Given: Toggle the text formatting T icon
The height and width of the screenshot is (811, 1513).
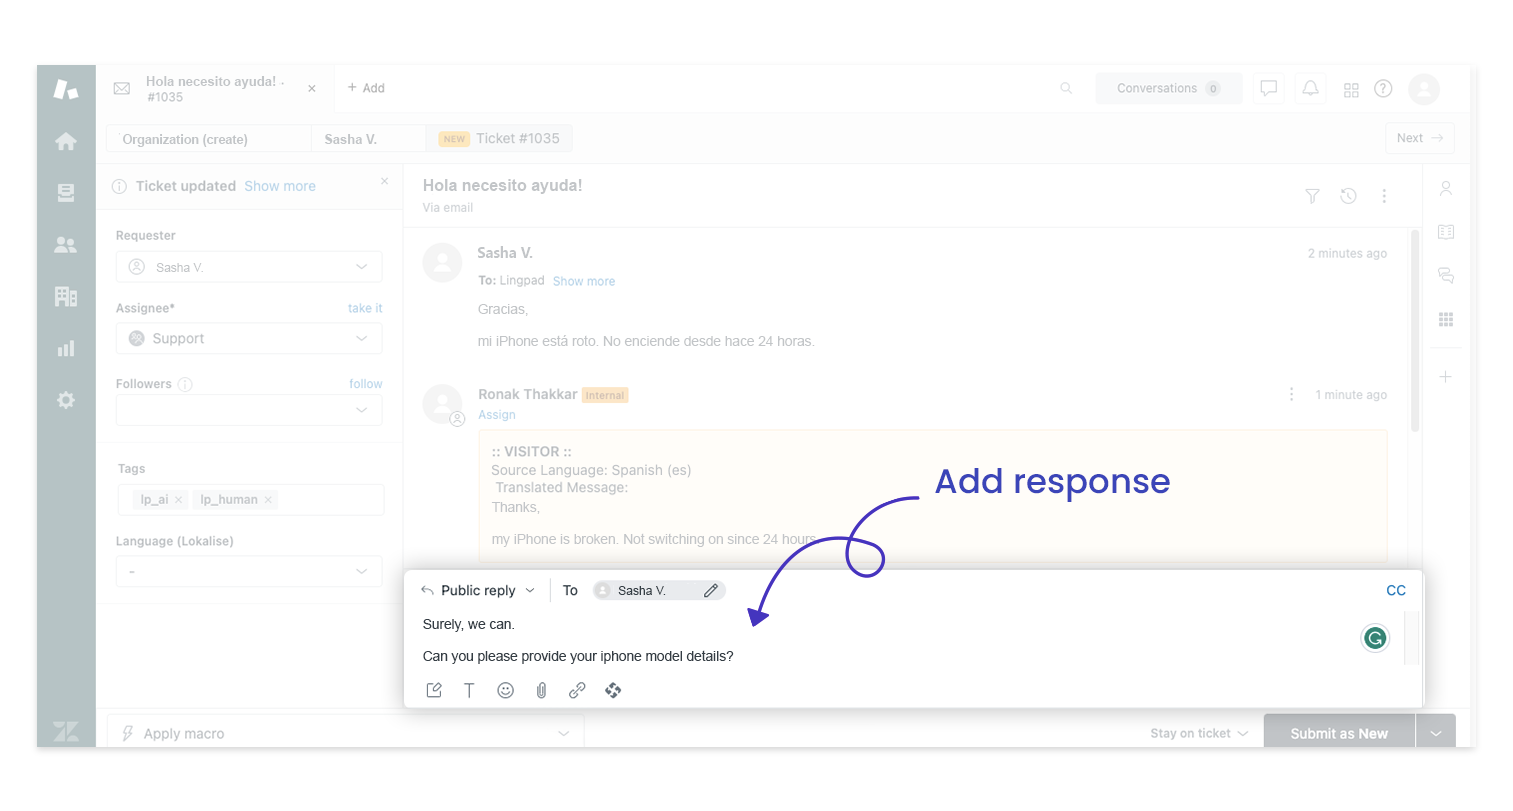Looking at the screenshot, I should click(469, 690).
